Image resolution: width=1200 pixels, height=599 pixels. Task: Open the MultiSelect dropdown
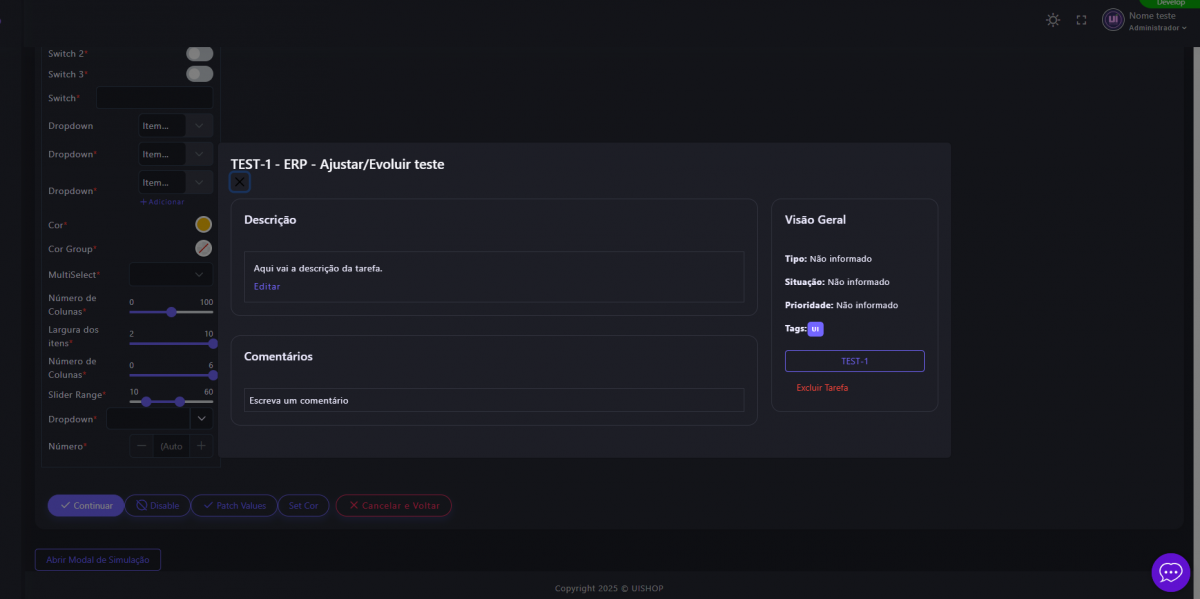pyautogui.click(x=170, y=274)
